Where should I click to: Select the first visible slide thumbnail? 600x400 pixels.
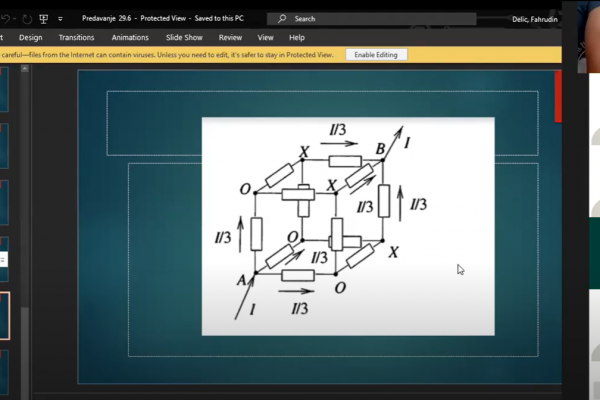tap(5, 88)
